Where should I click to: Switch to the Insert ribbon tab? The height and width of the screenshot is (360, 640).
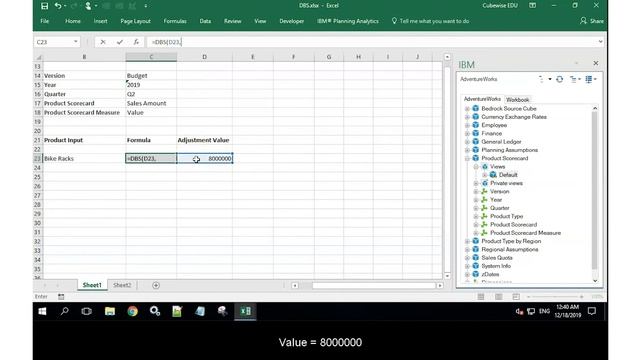[x=100, y=21]
